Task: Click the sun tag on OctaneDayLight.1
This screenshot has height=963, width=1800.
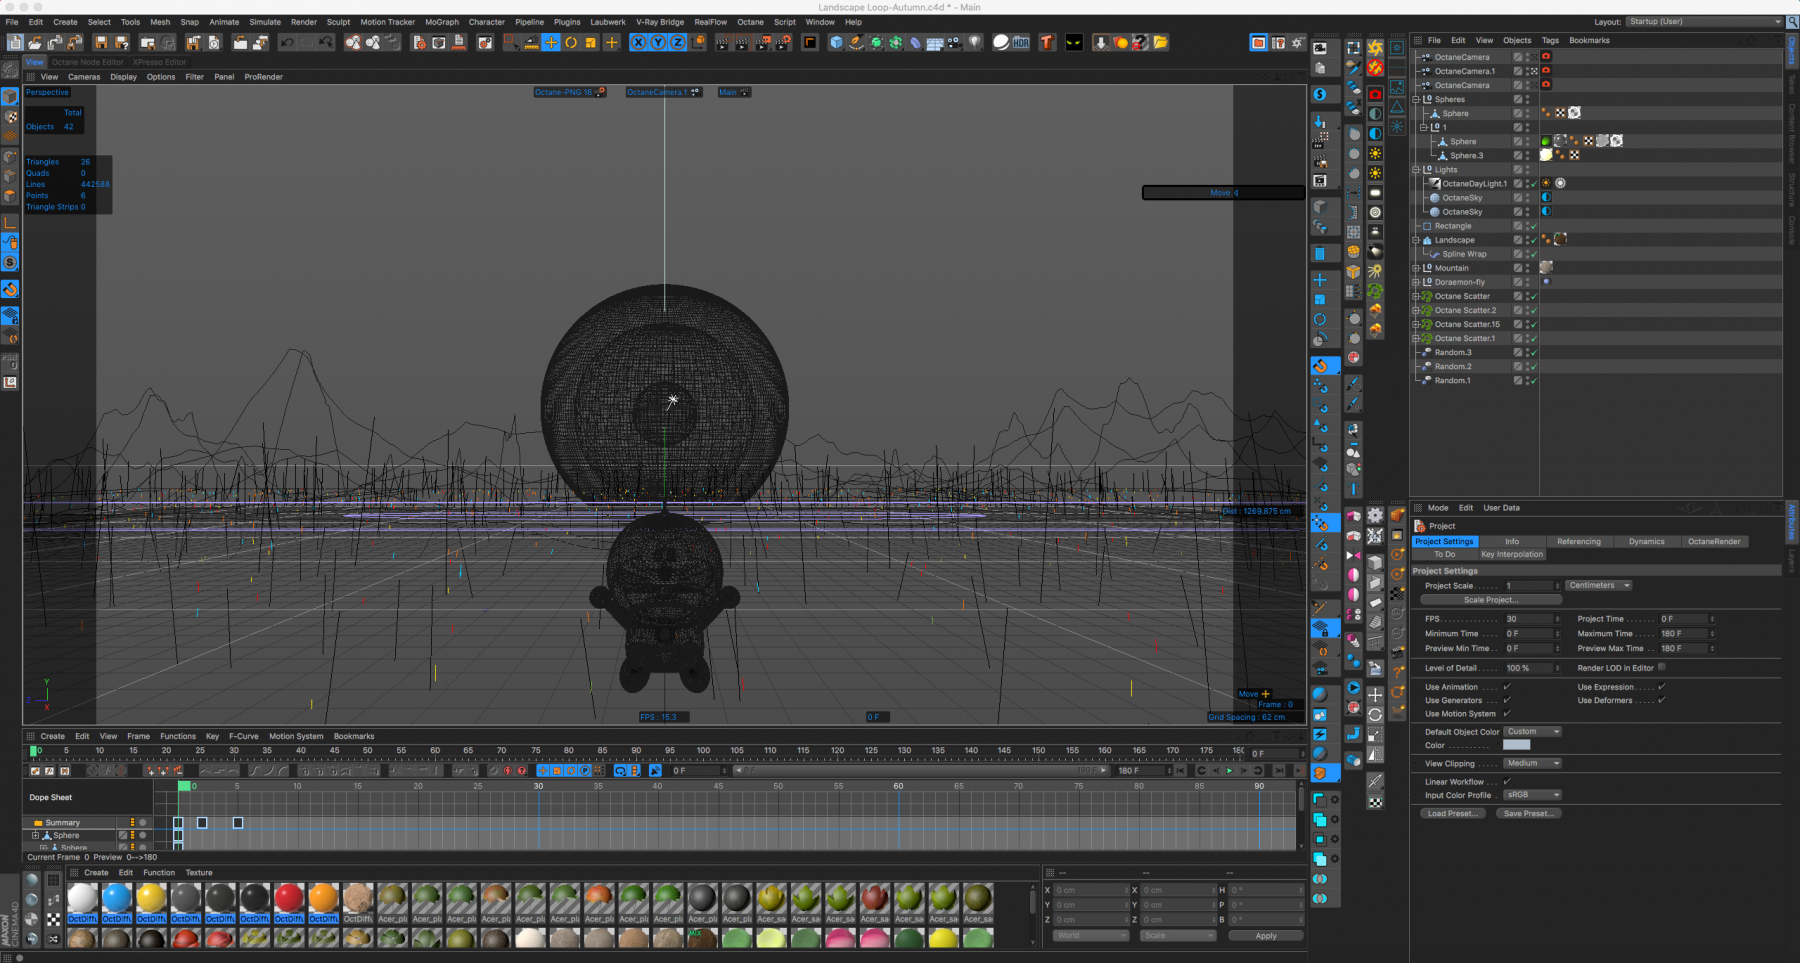Action: 1546,183
